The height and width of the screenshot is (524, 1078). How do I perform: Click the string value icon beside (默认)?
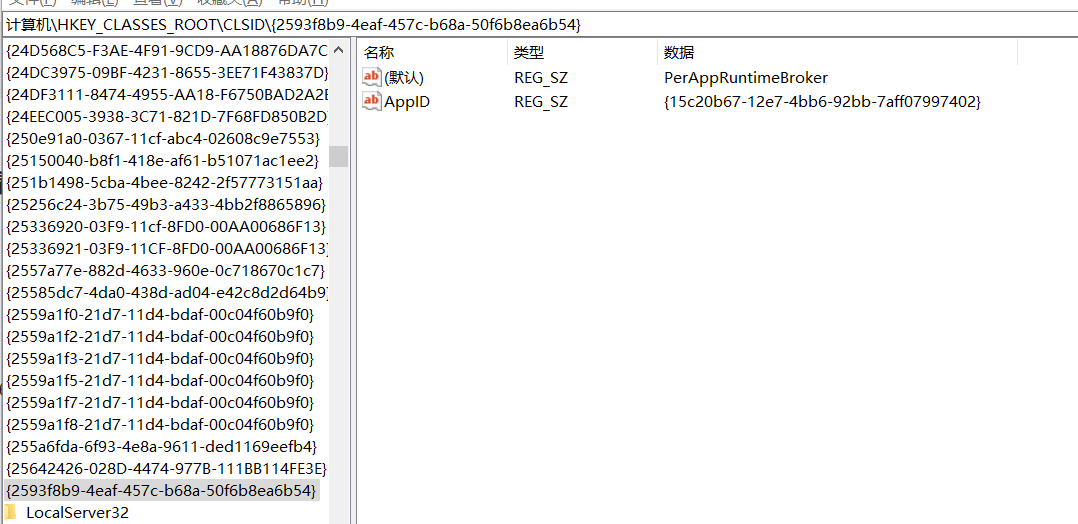pyautogui.click(x=372, y=78)
